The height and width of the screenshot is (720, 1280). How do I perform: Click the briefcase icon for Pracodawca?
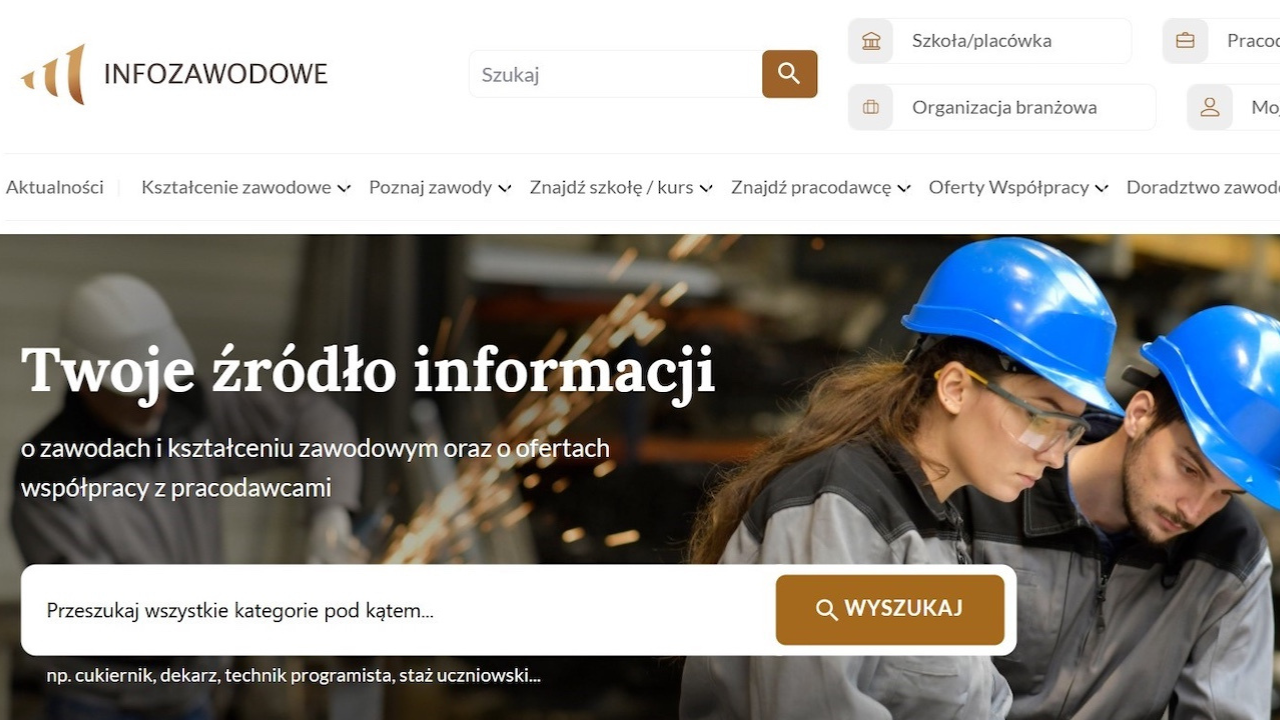pyautogui.click(x=1185, y=41)
